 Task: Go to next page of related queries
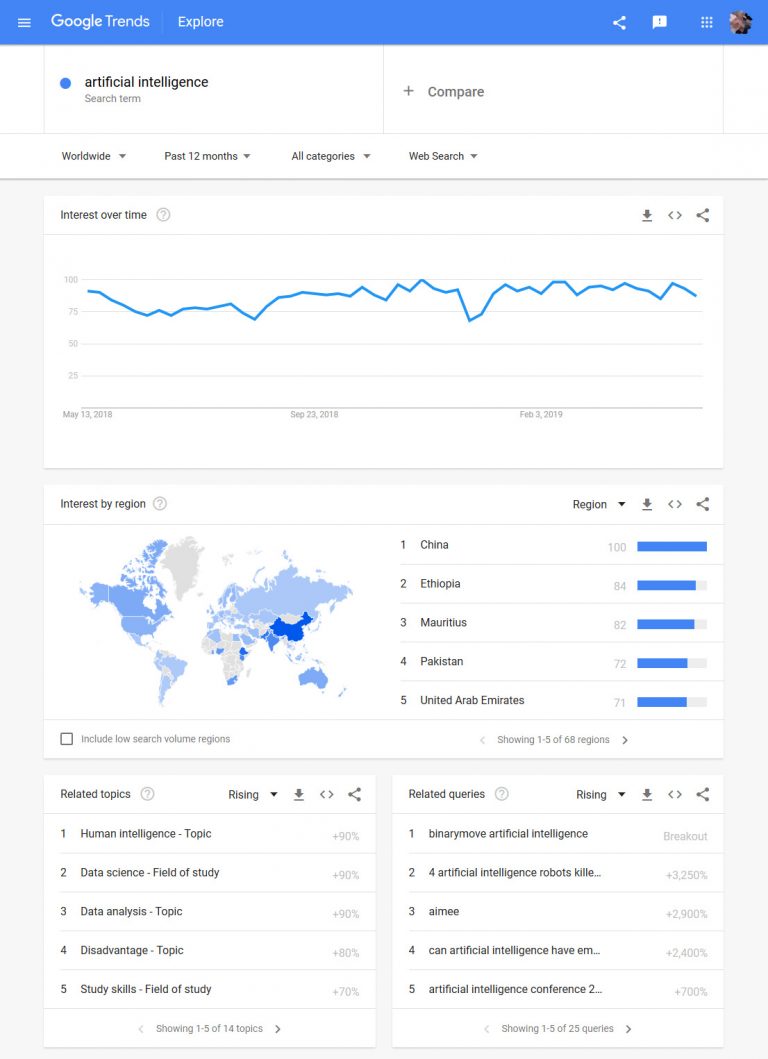tap(628, 1029)
